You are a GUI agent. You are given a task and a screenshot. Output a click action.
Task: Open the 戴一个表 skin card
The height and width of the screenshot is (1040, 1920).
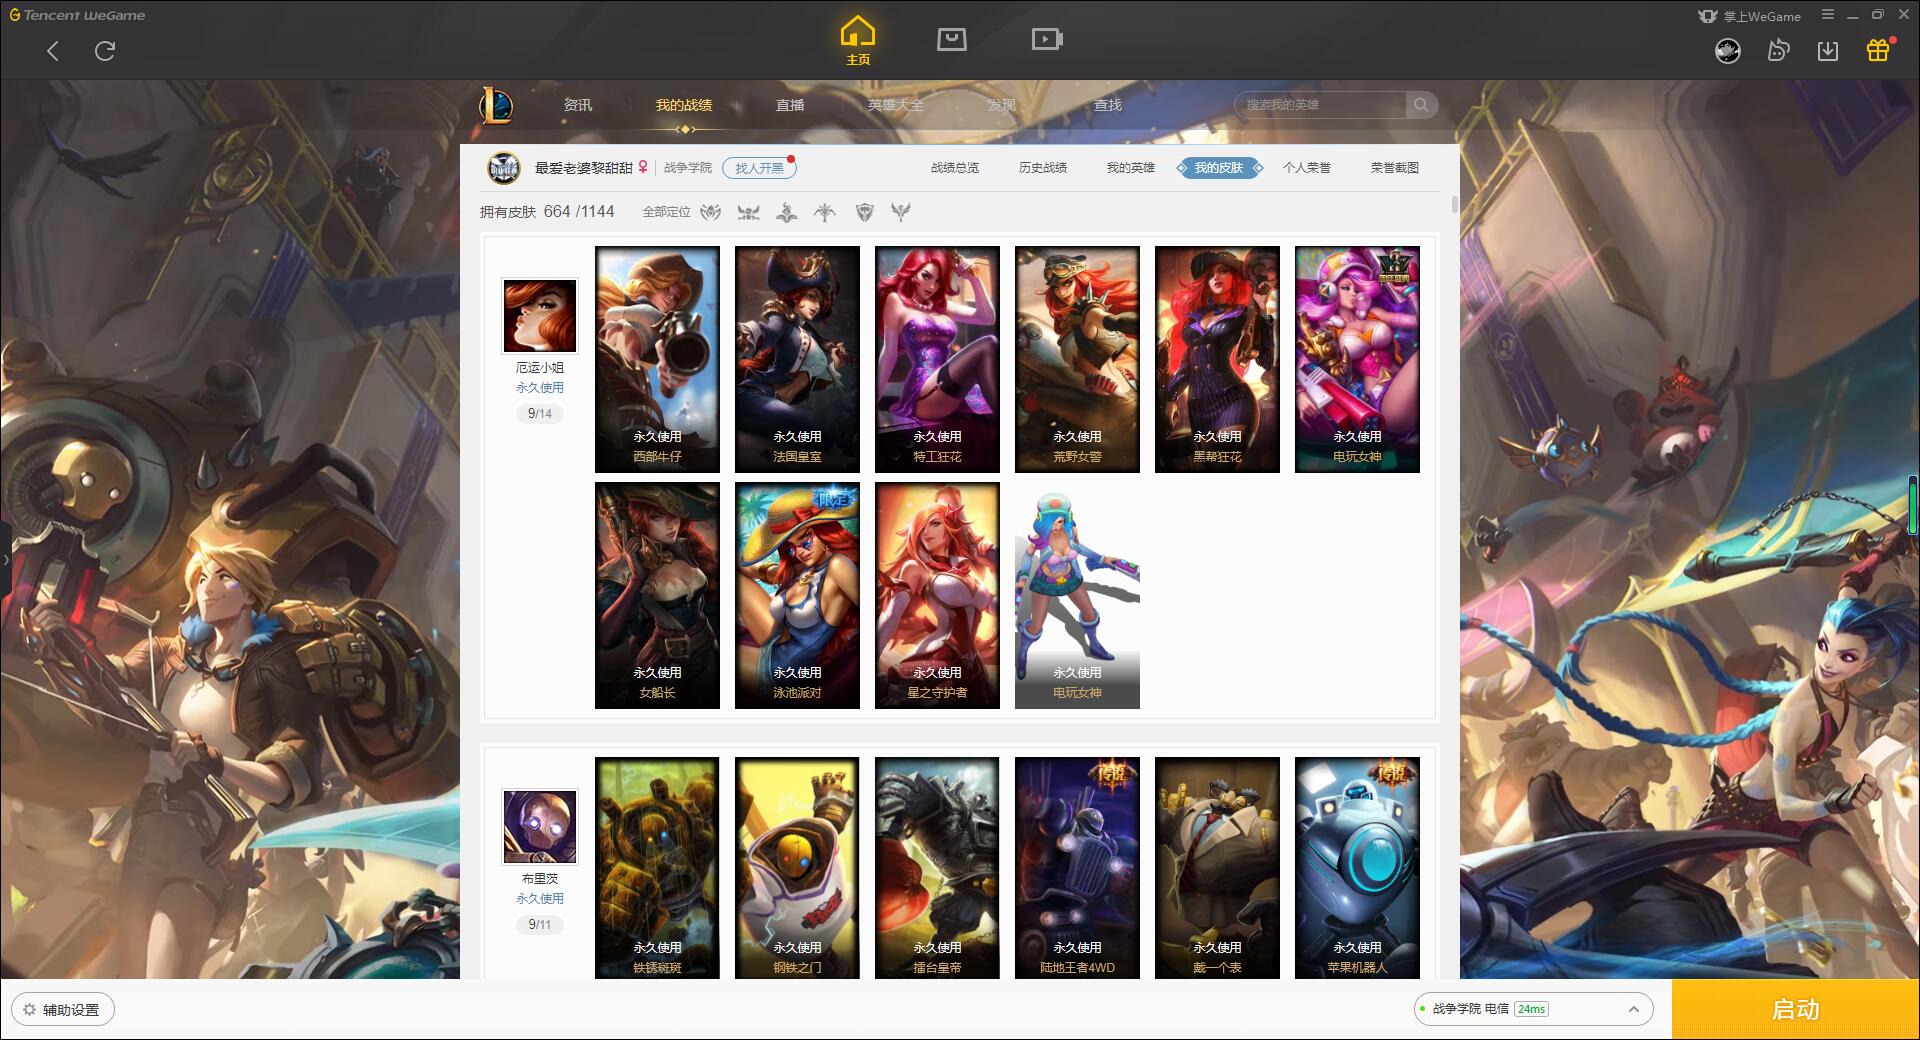click(x=1217, y=868)
